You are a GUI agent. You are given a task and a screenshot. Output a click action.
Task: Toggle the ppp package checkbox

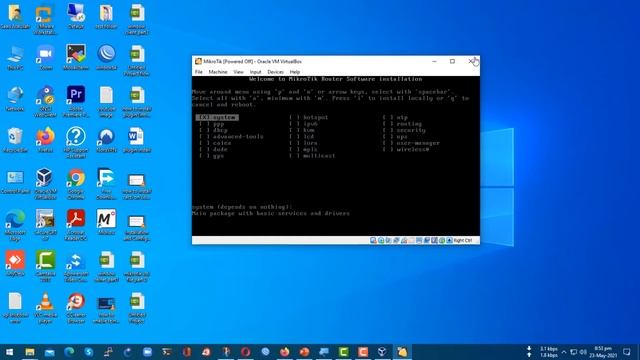click(204, 124)
